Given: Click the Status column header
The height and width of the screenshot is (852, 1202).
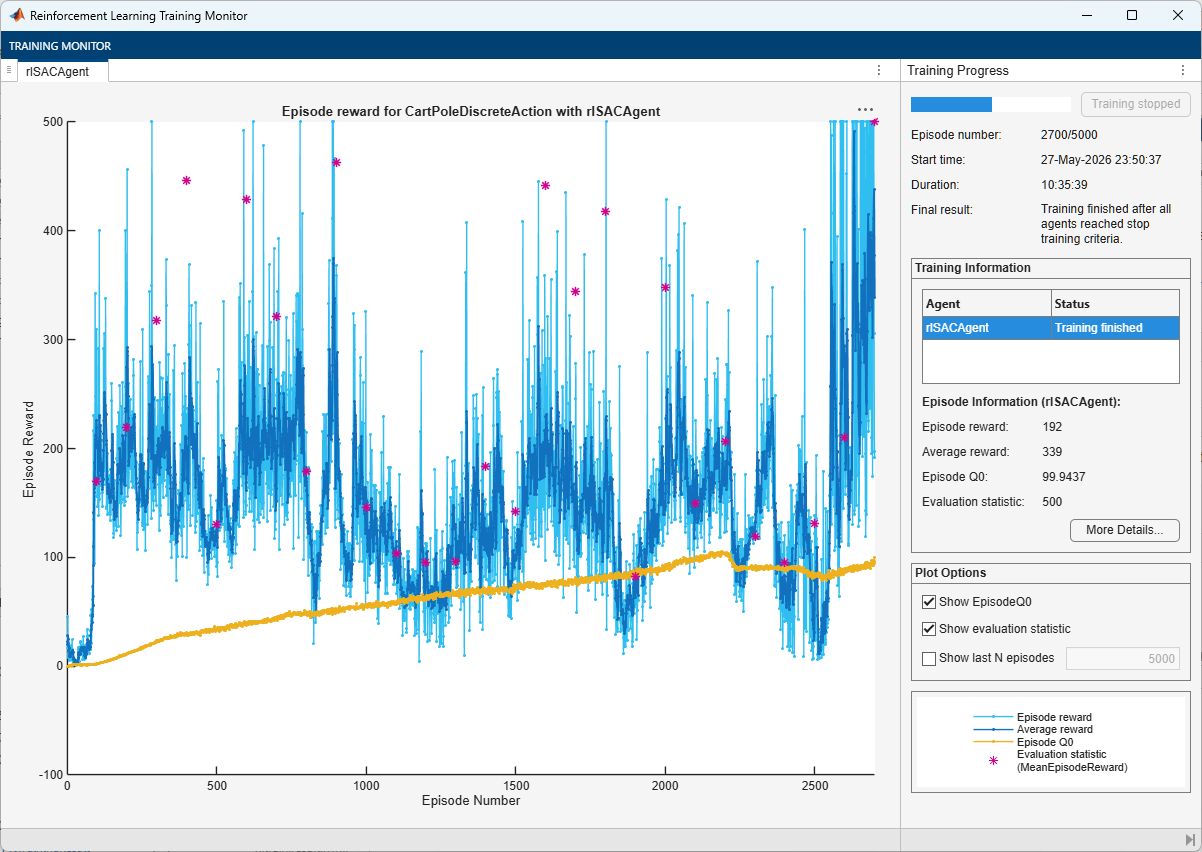Looking at the screenshot, I should click(x=1115, y=303).
